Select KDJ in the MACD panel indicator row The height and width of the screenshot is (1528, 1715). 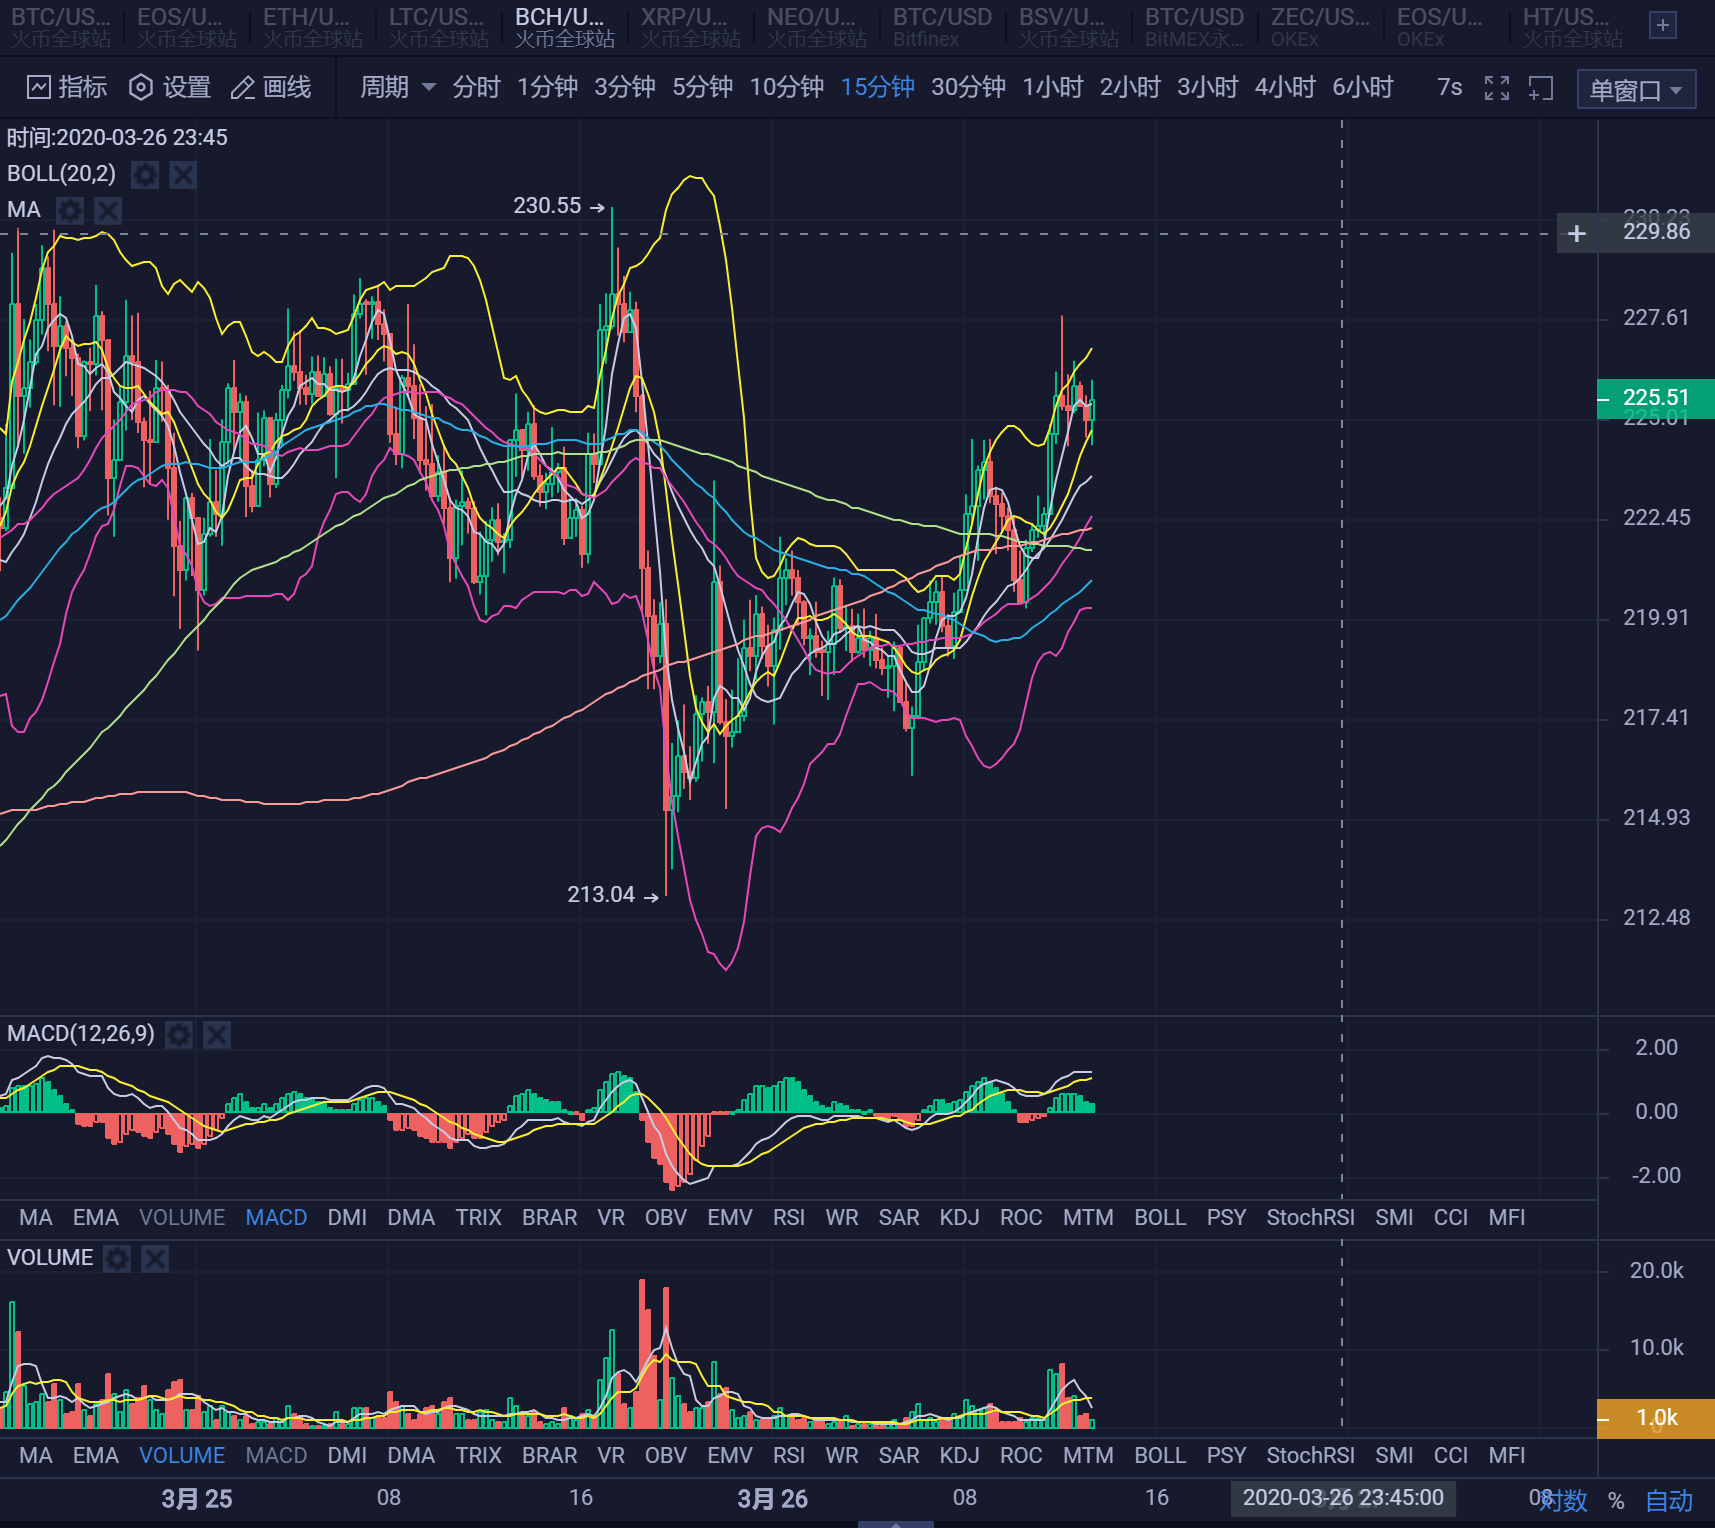click(959, 1217)
